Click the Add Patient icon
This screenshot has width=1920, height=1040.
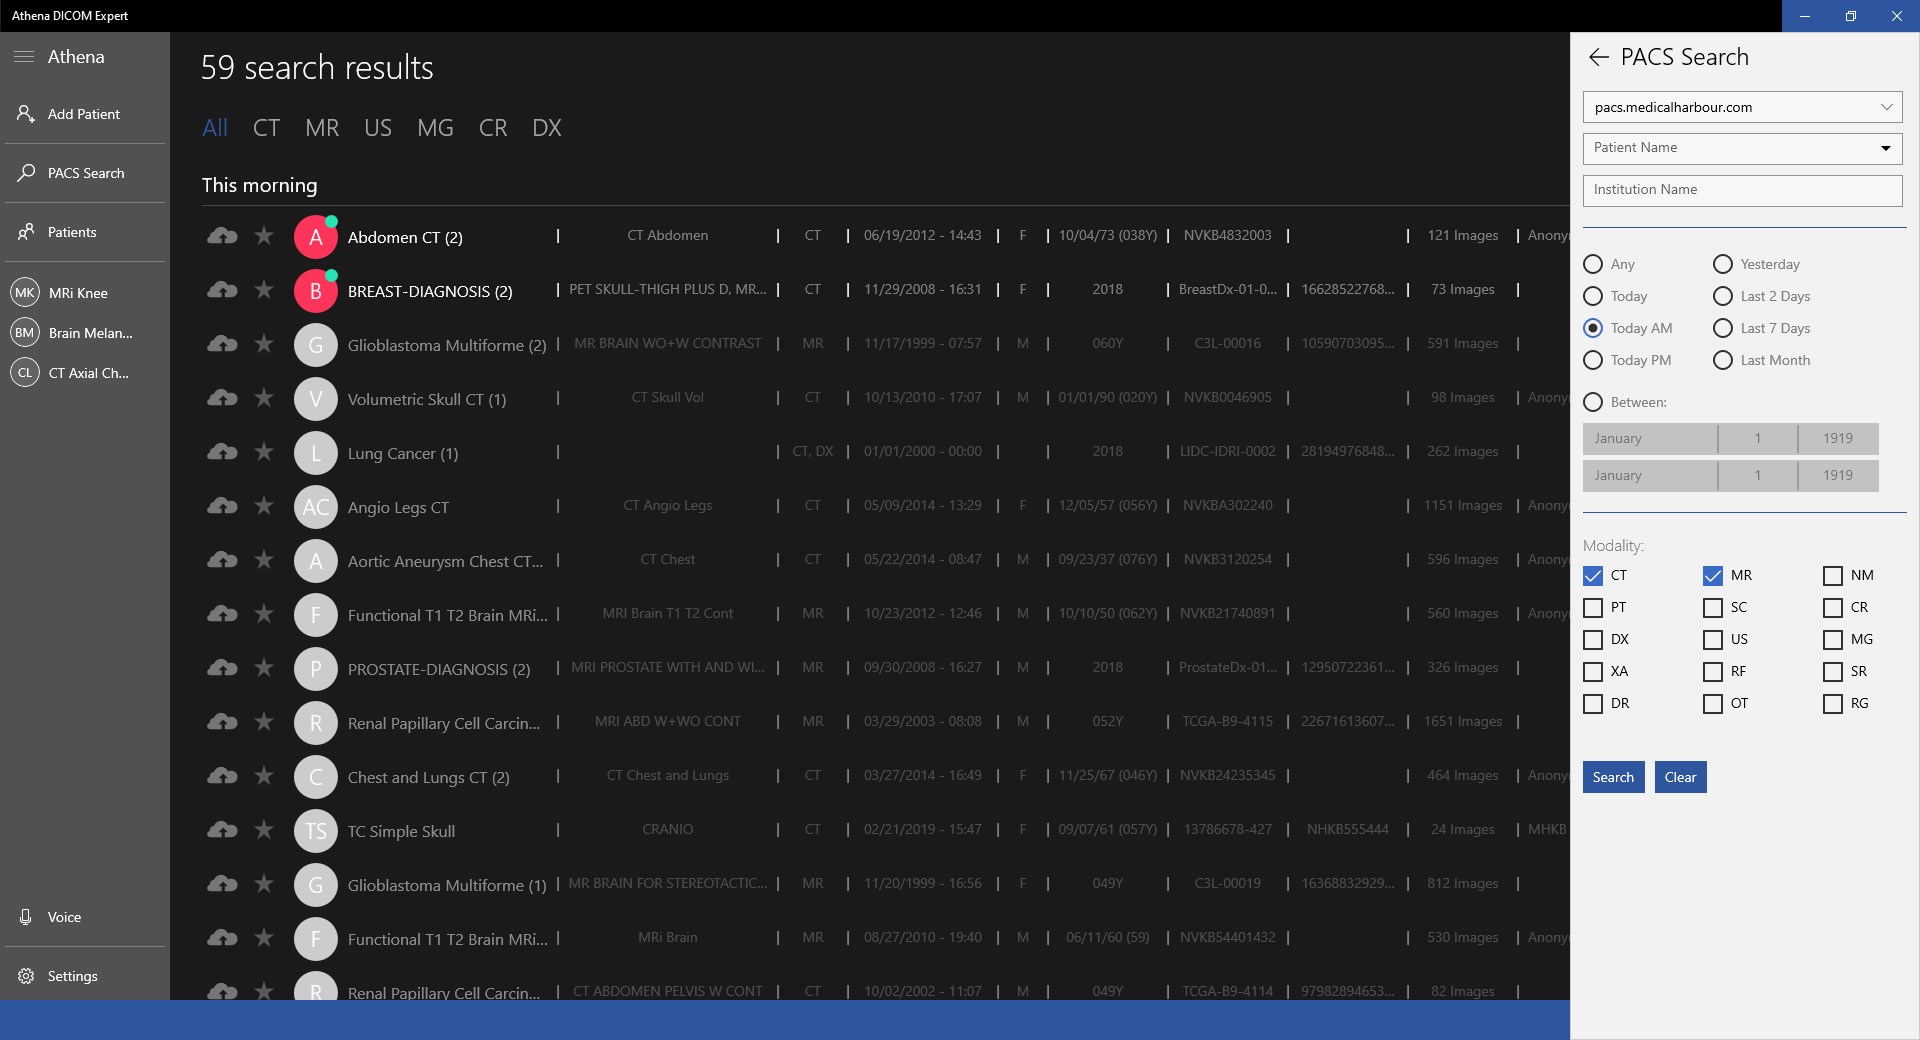24,113
